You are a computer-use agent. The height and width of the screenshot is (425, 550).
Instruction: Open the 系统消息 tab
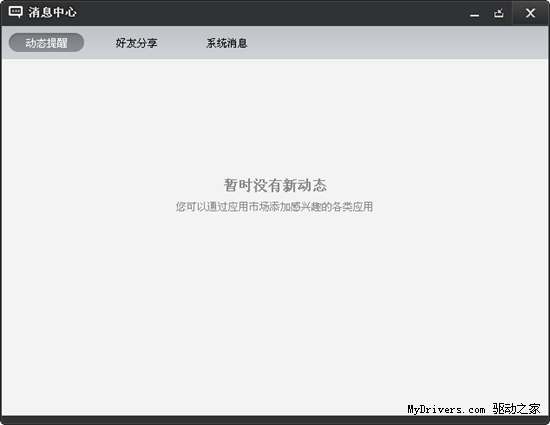227,43
